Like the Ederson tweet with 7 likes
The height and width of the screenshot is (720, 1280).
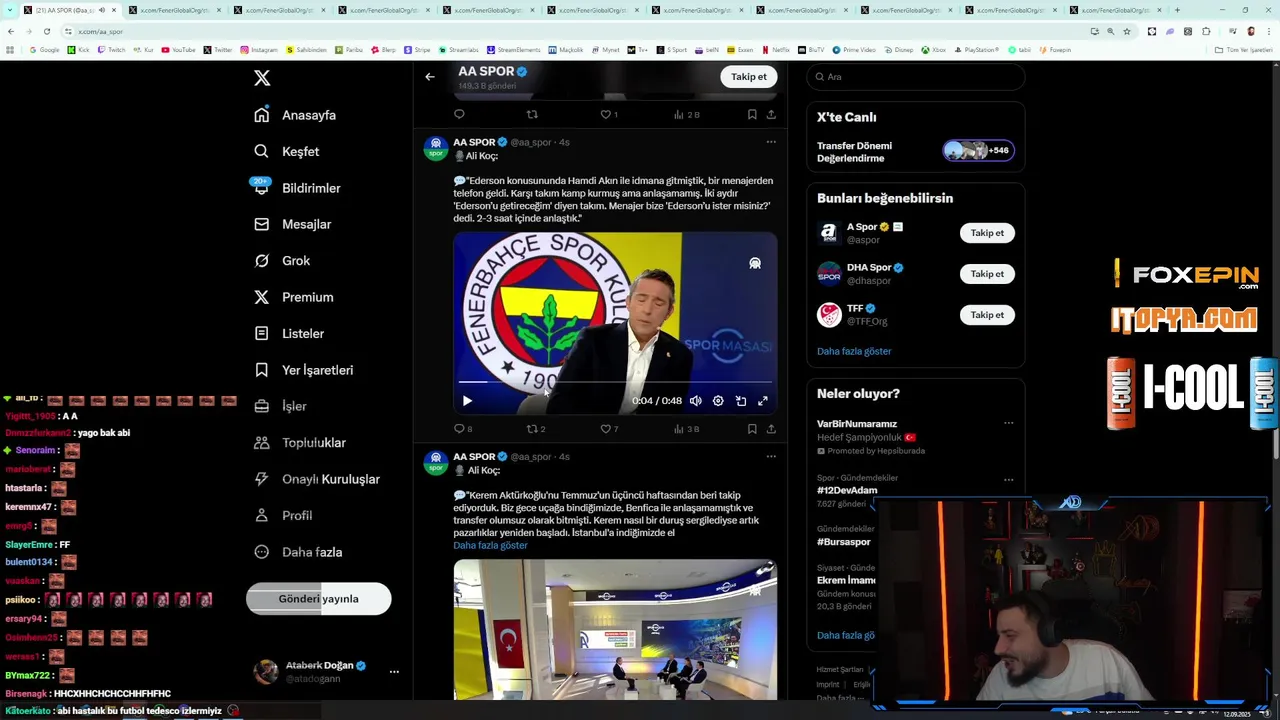point(609,429)
